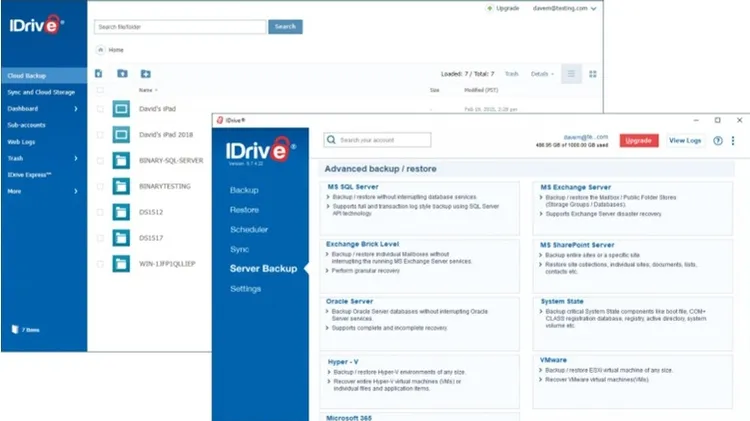Click the list view icon
Image resolution: width=750 pixels, height=421 pixels.
[571, 74]
